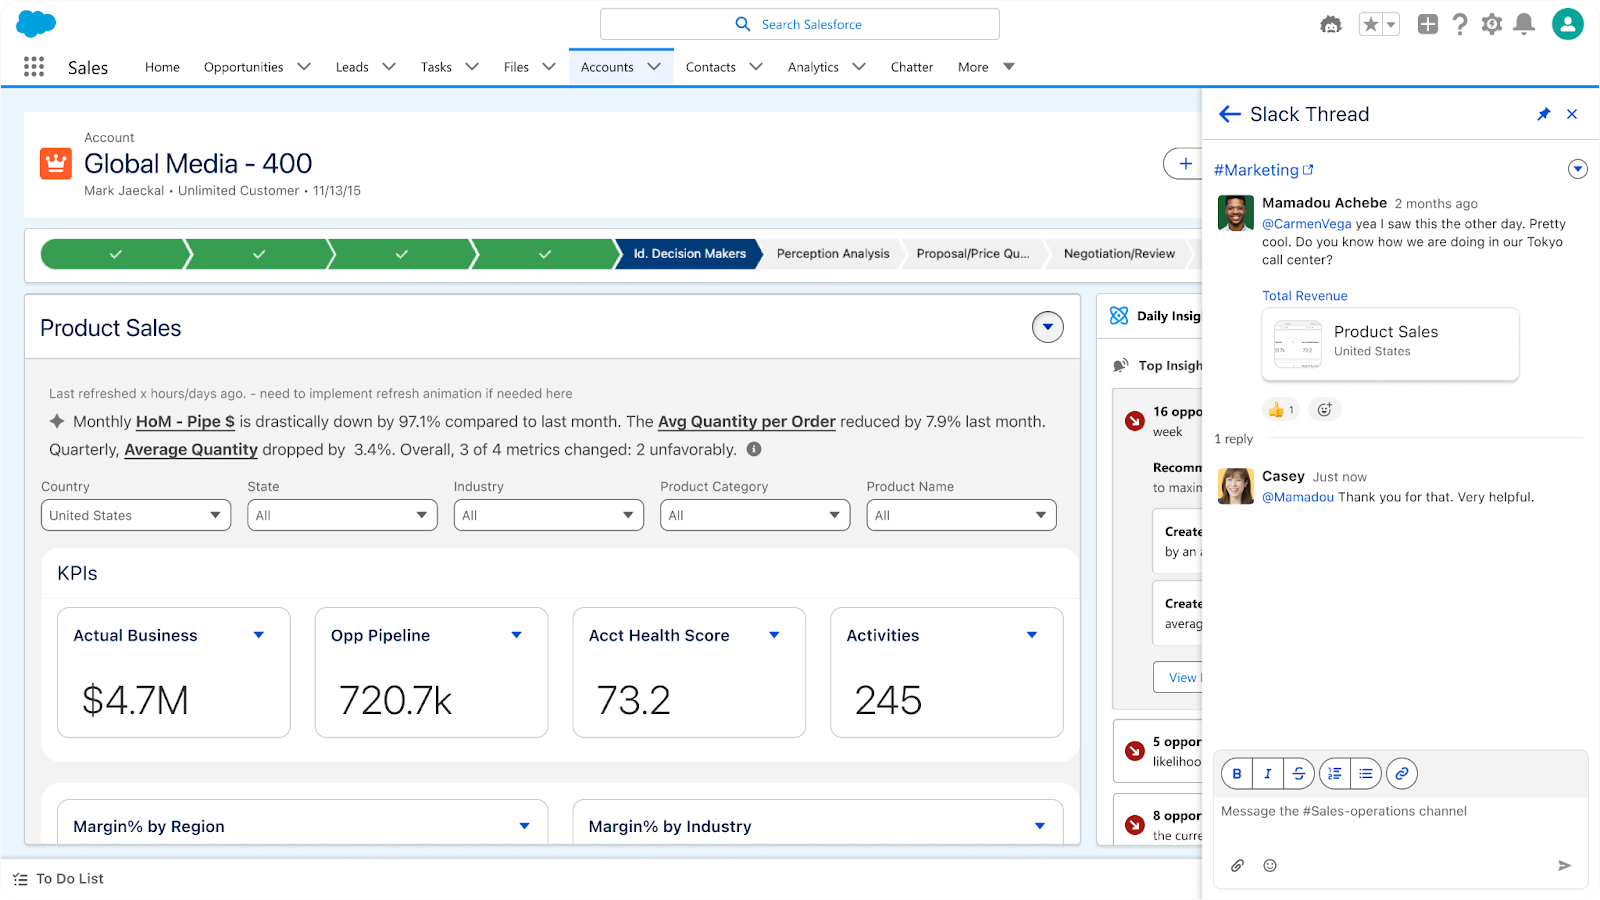The height and width of the screenshot is (900, 1600).
Task: Click the notifications bell icon
Action: coord(1524,24)
